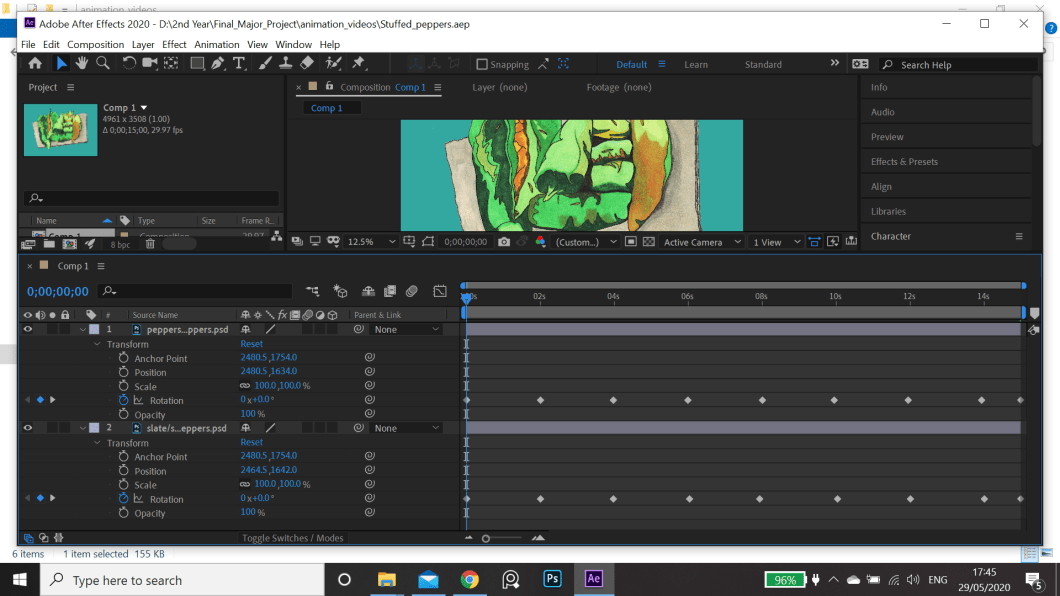Screen dimensions: 1060x596
Task: Select the Brush tool
Action: (265, 64)
